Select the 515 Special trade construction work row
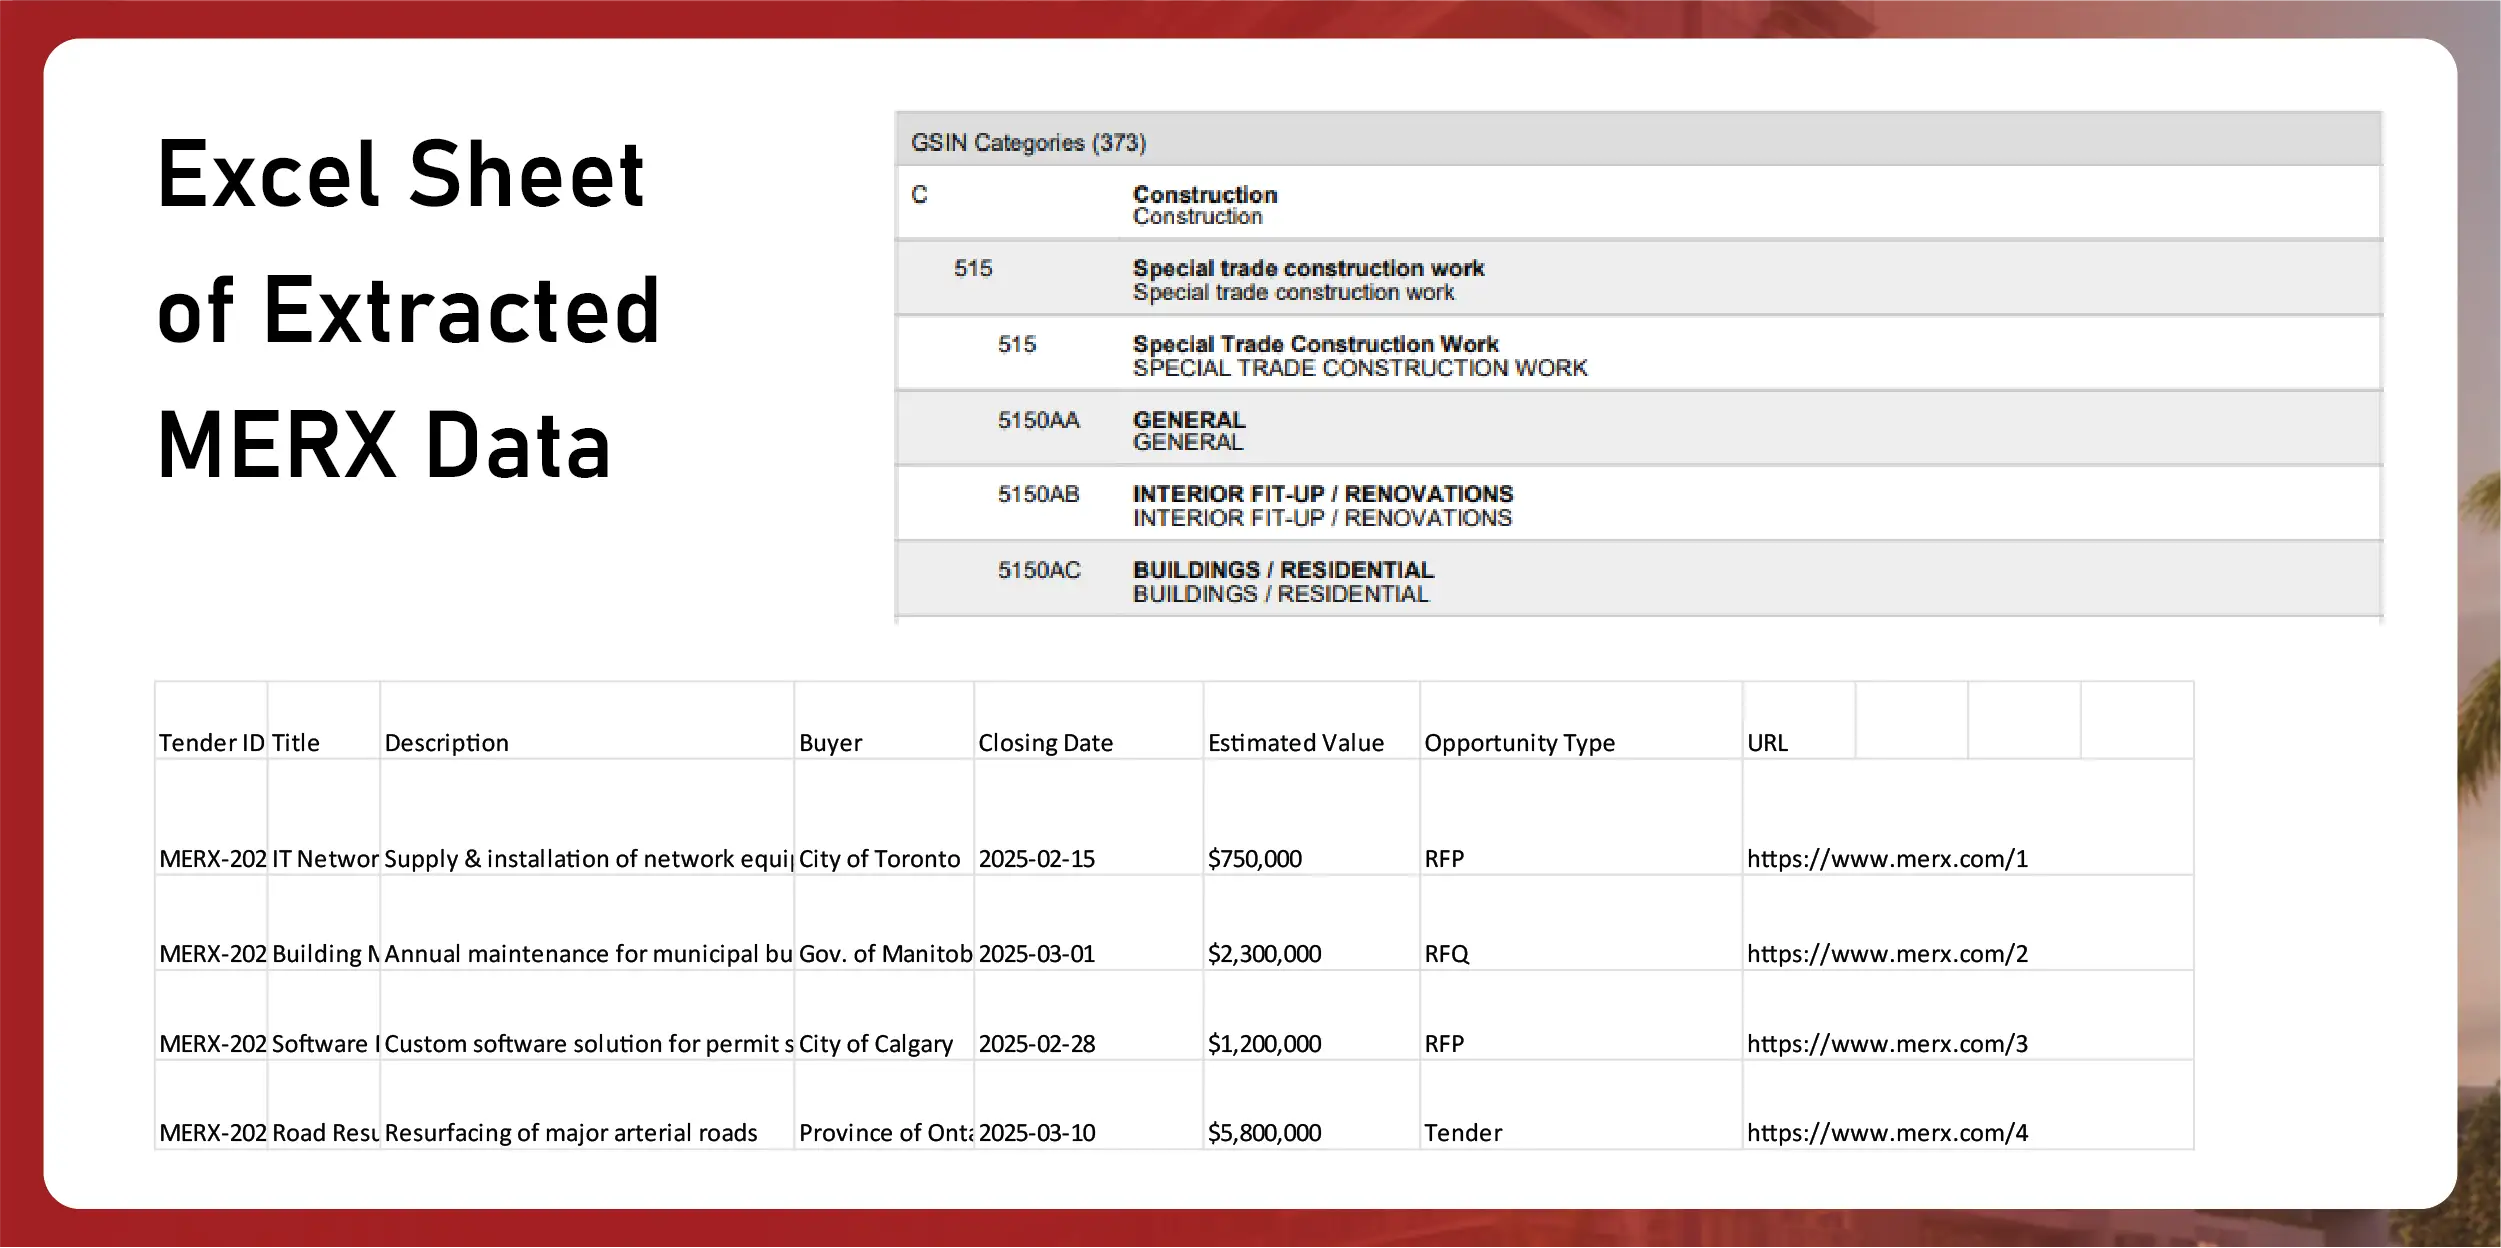 point(1307,280)
